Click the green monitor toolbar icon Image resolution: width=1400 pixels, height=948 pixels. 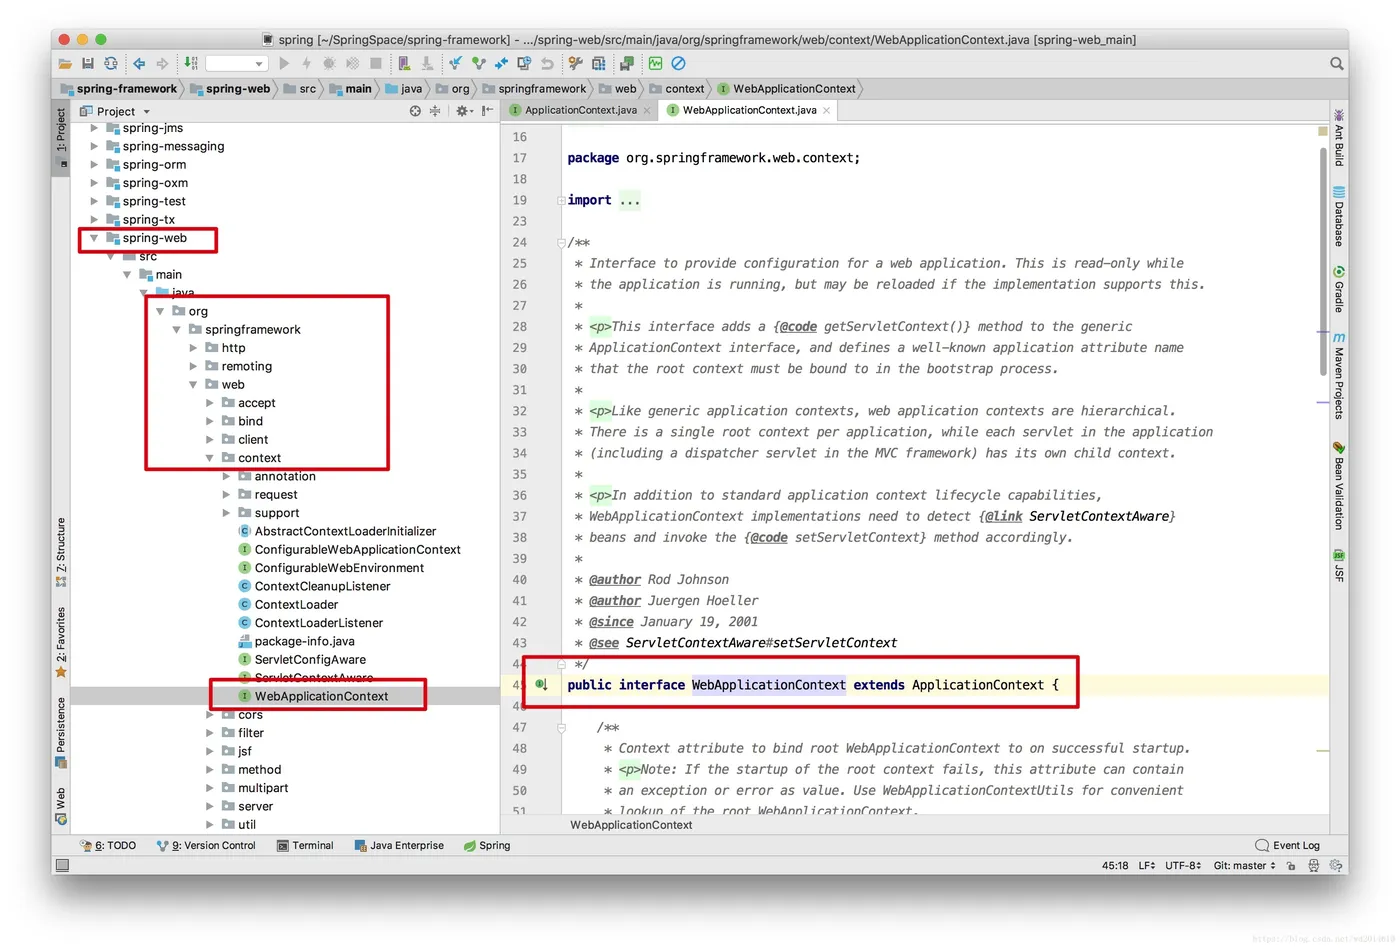tap(655, 63)
